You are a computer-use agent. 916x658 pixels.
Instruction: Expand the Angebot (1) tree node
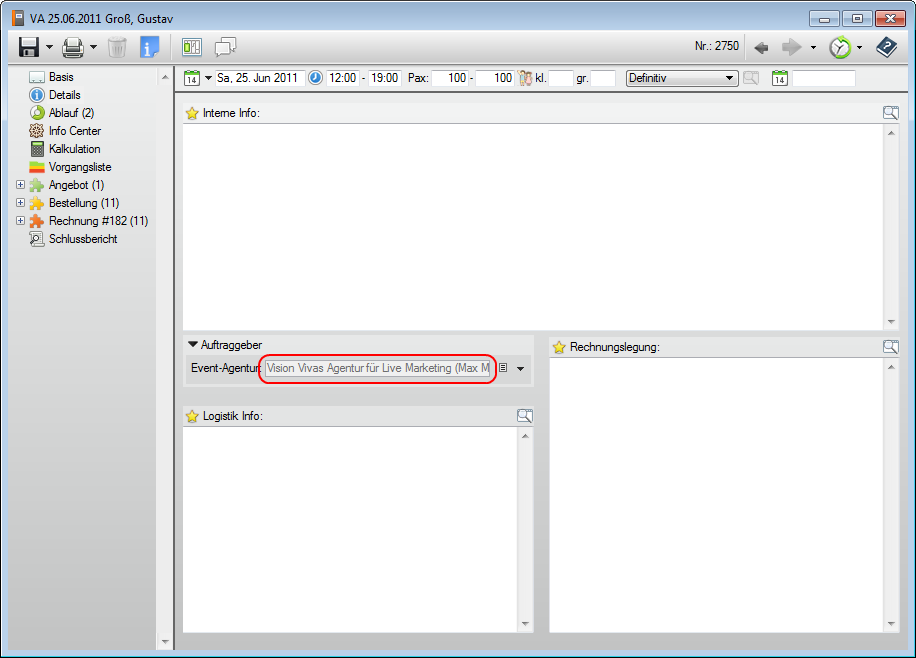point(21,185)
